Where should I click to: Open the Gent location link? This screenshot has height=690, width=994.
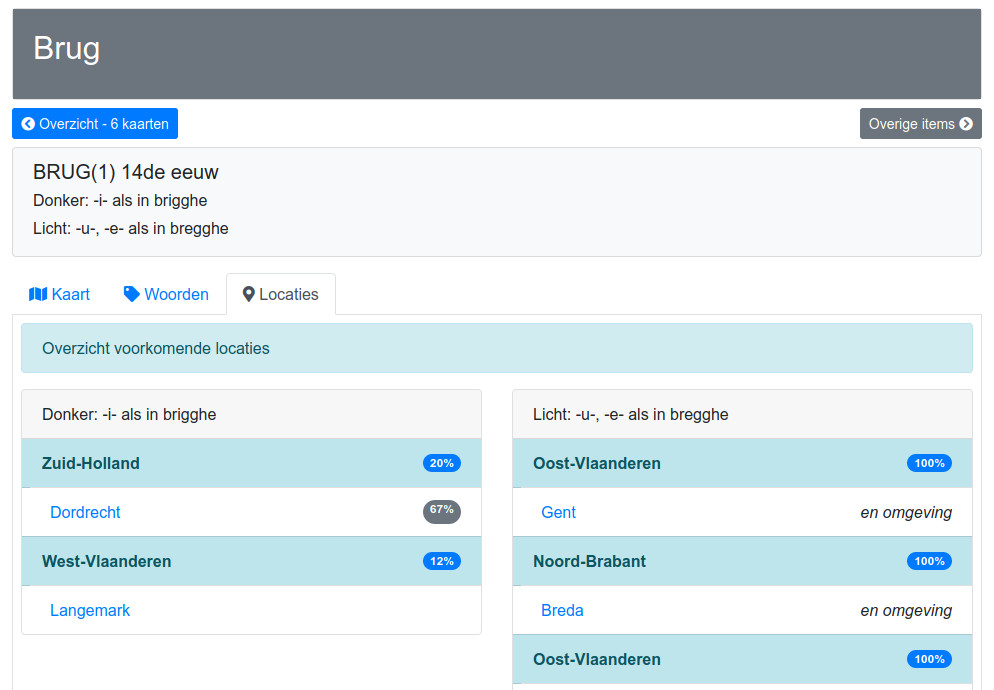click(x=558, y=512)
